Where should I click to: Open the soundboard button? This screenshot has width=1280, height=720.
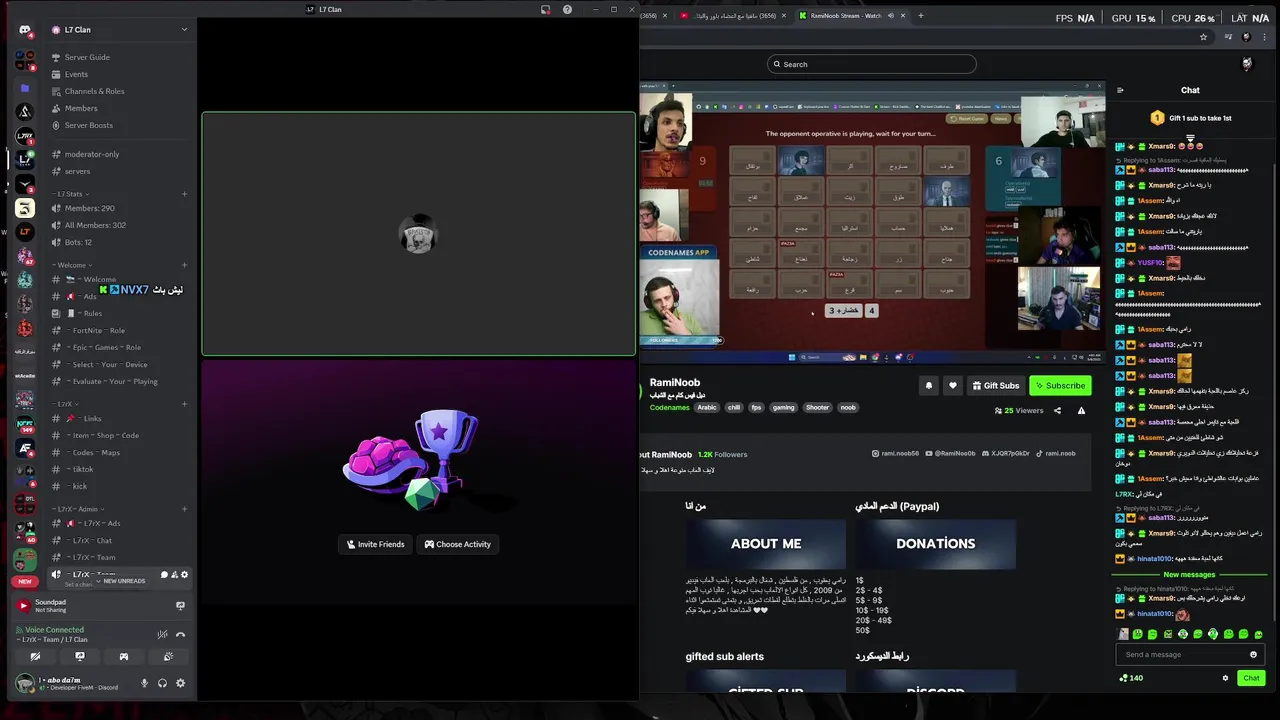[168, 657]
